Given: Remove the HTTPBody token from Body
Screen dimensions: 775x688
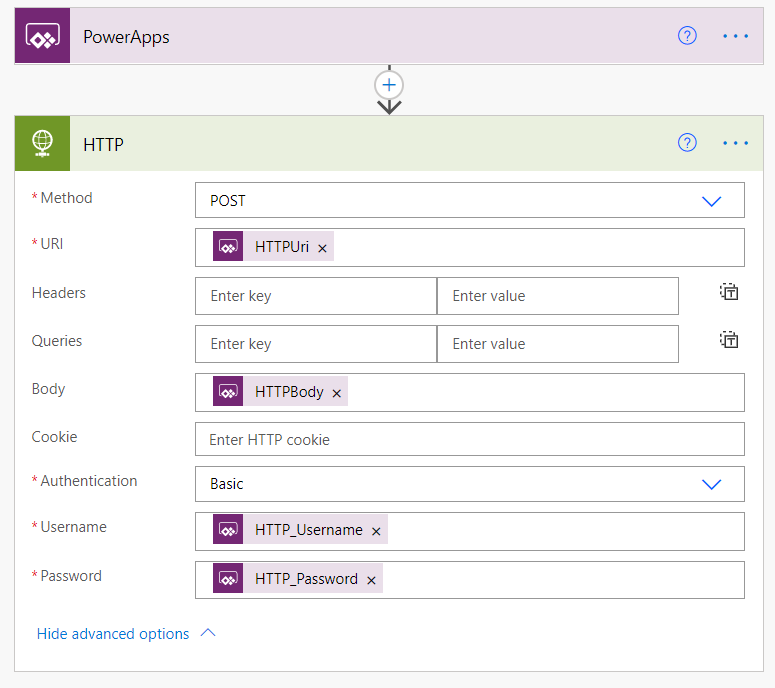Looking at the screenshot, I should (337, 393).
